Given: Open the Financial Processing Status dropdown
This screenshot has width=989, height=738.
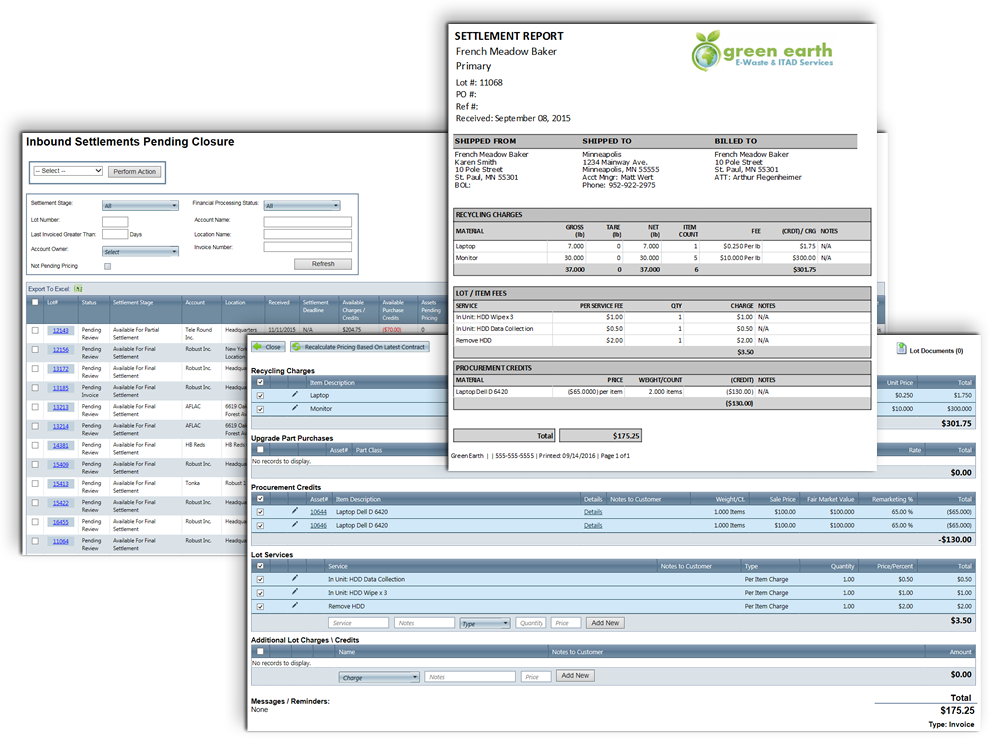Looking at the screenshot, I should click(302, 206).
